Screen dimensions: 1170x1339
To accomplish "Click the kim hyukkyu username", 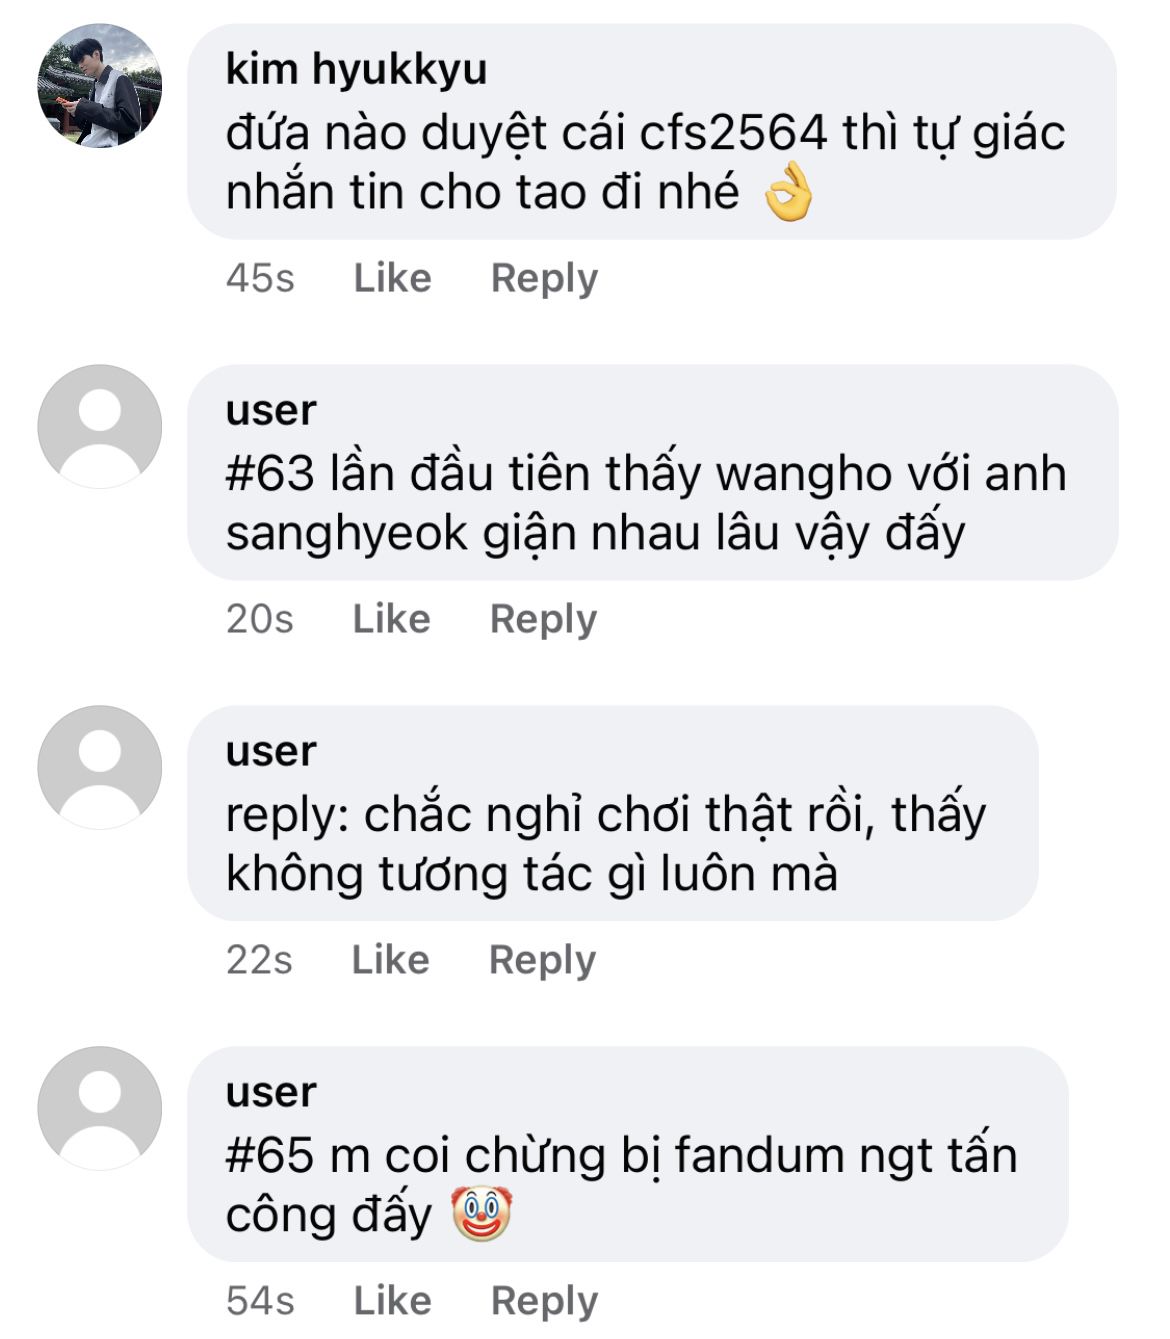I will [356, 69].
